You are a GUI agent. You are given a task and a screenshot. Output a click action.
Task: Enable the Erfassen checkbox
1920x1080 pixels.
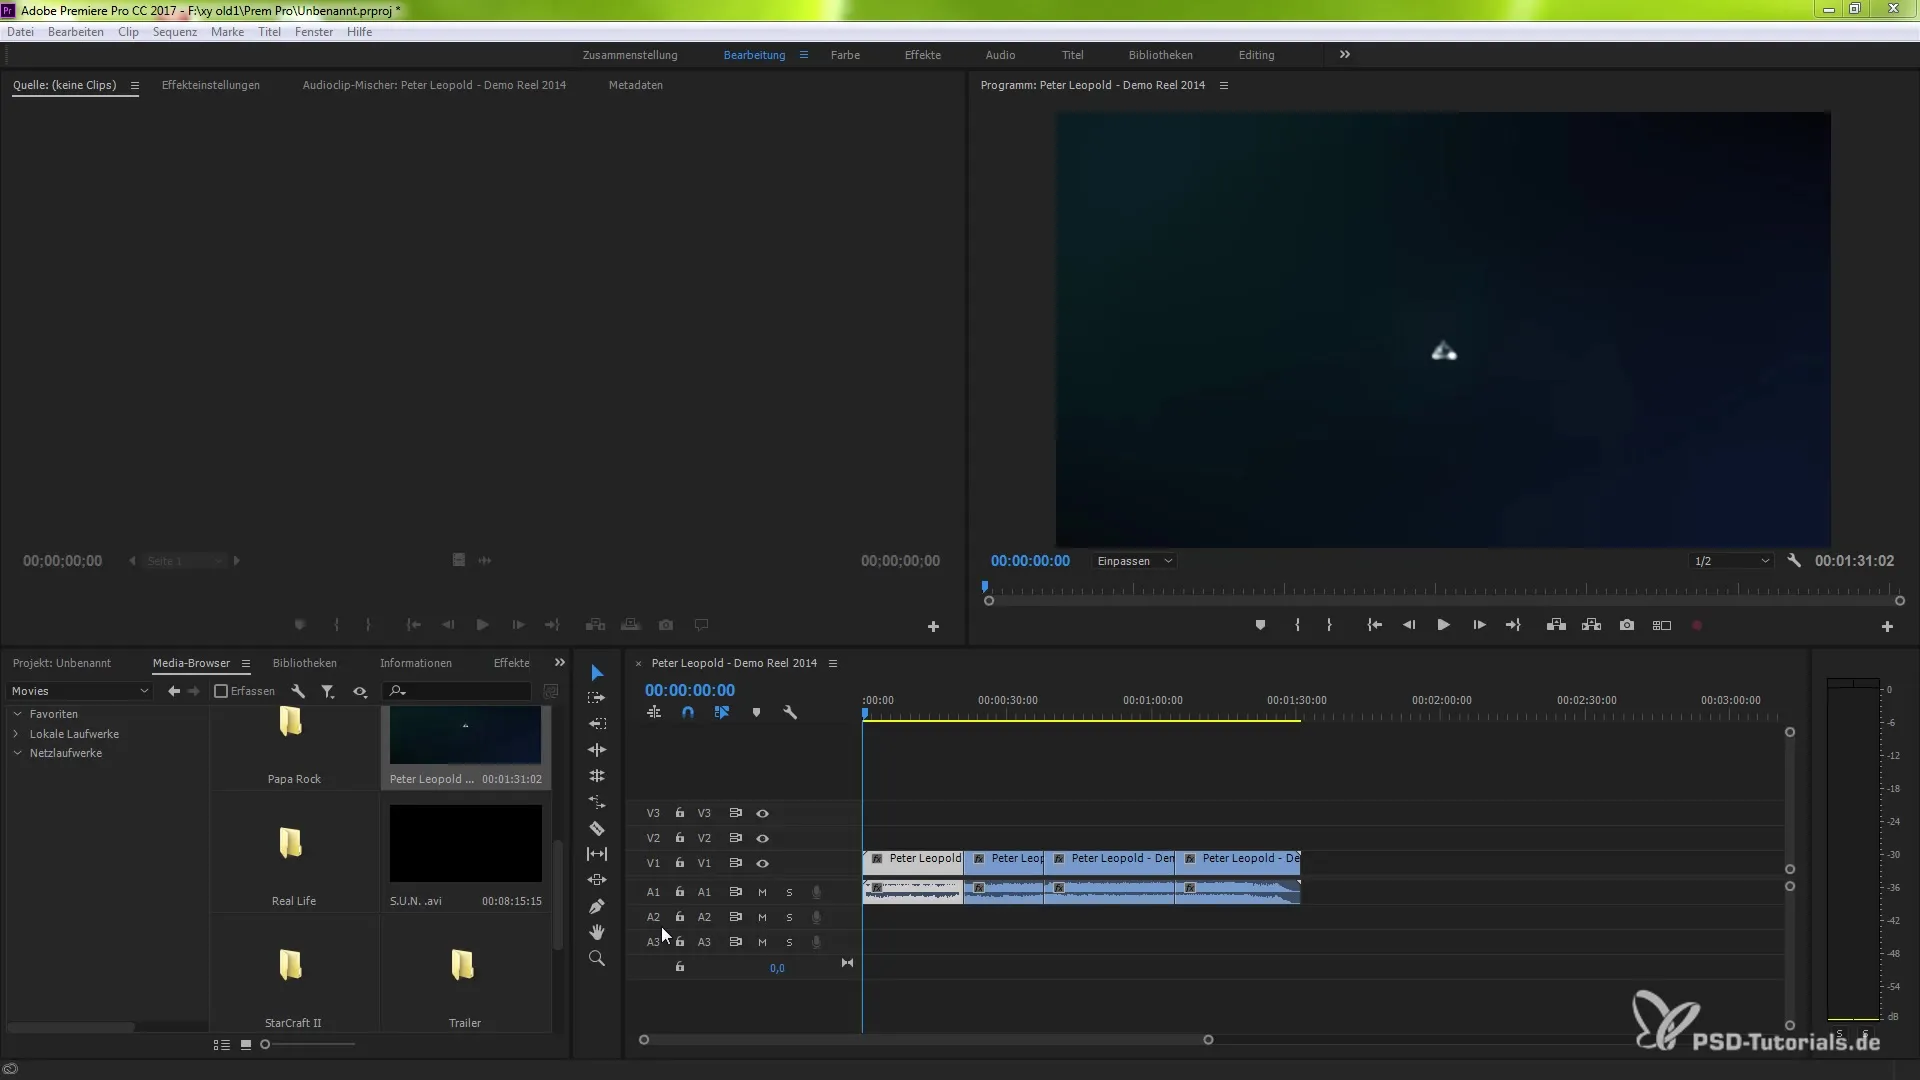221,691
